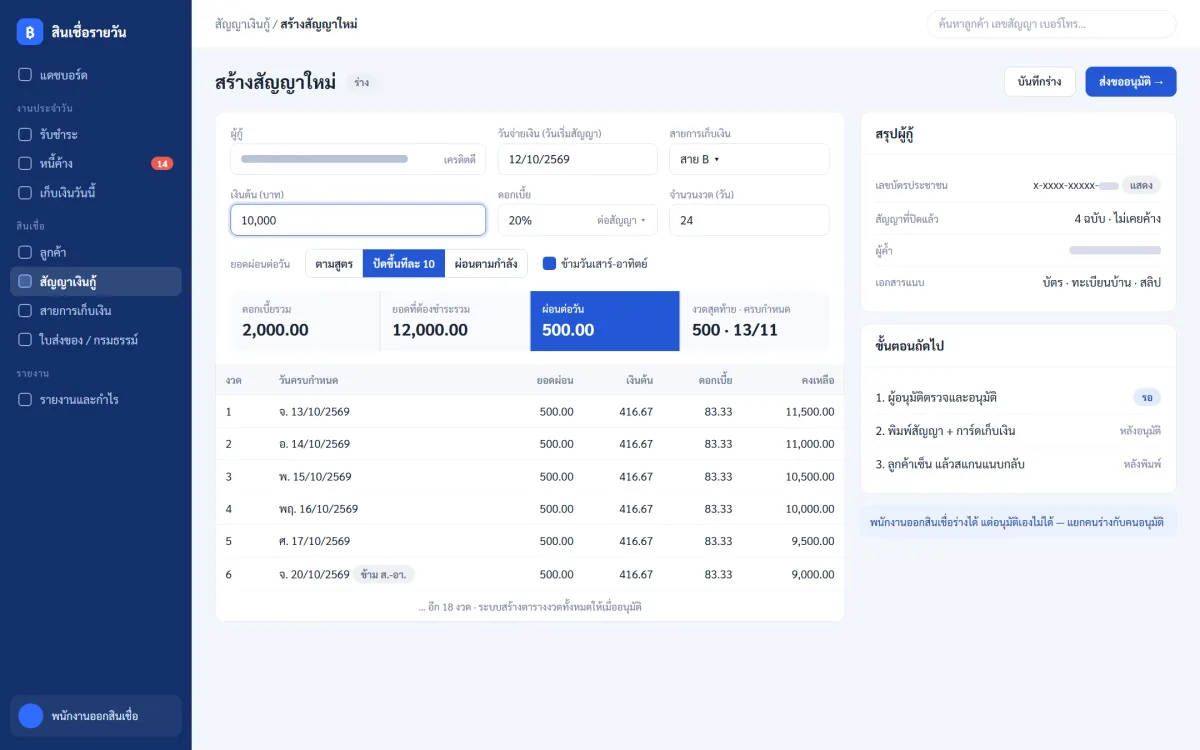Reveal the ID number with แสดง button

[x=1141, y=185]
